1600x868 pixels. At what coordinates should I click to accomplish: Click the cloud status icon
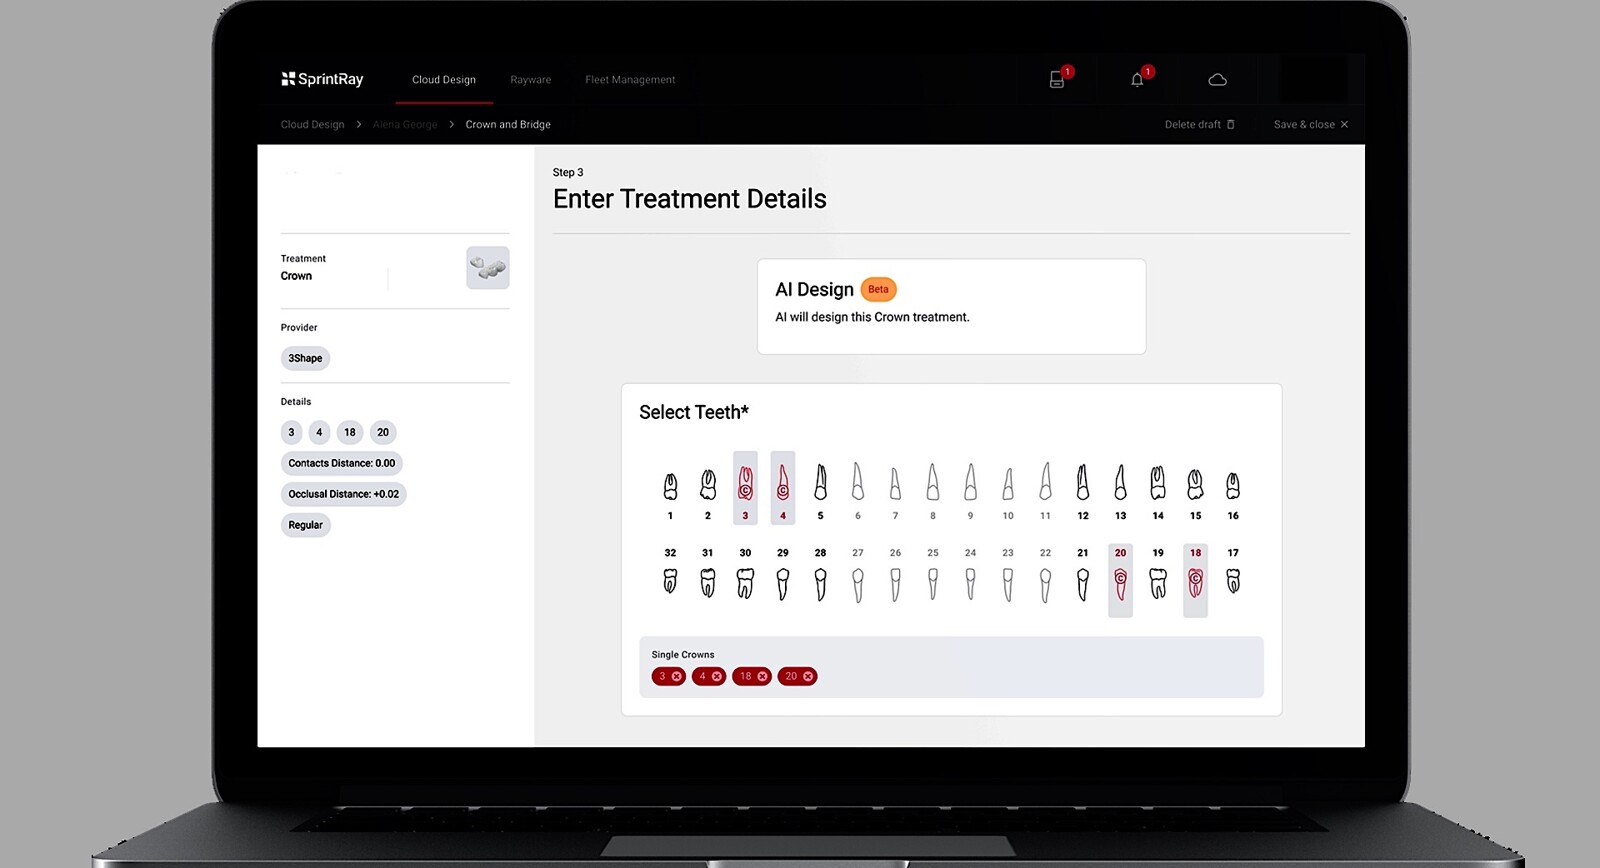point(1217,80)
